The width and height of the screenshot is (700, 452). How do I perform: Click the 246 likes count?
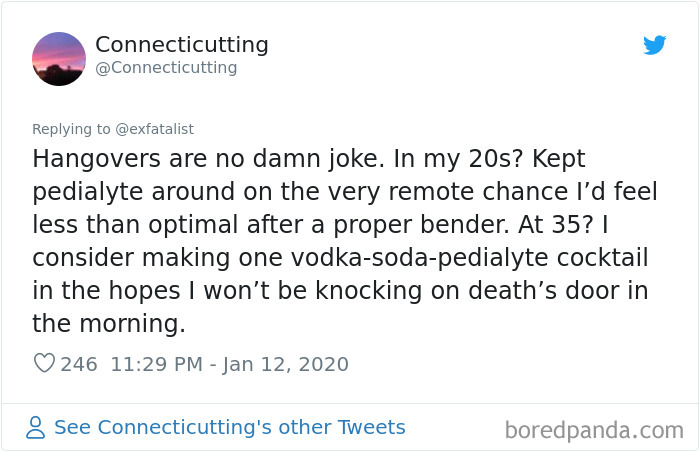click(79, 364)
